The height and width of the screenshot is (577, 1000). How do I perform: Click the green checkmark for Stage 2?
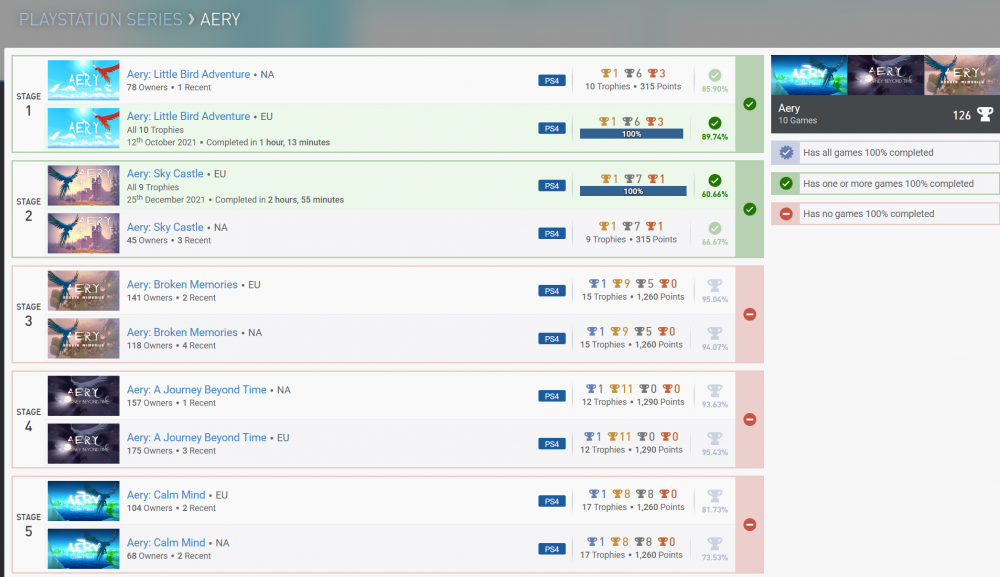750,209
